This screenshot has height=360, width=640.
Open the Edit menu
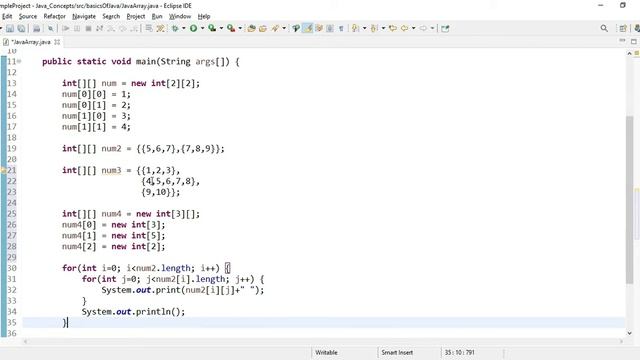[x=7, y=16]
